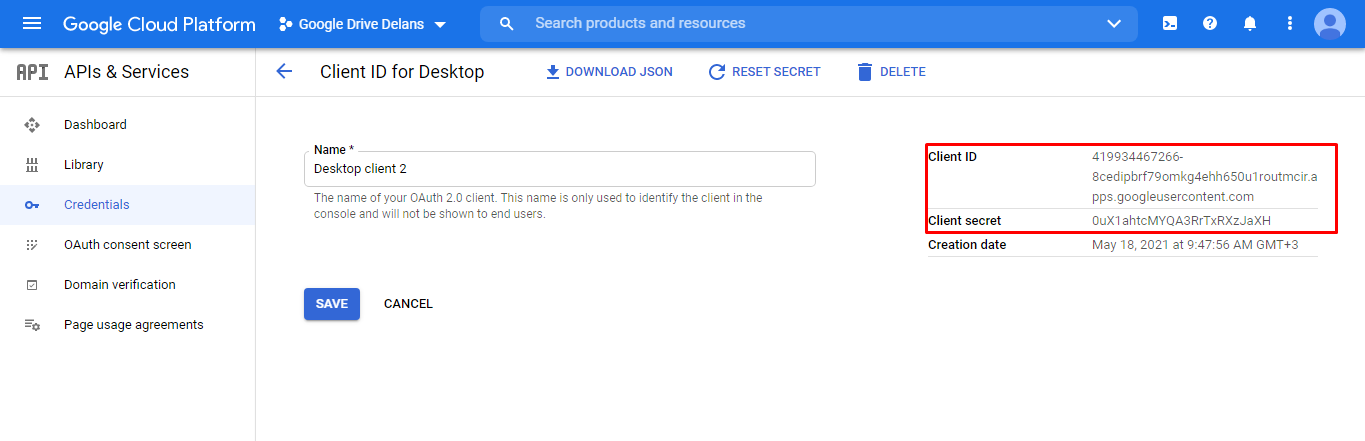Save the client changes
The width and height of the screenshot is (1365, 441).
pyautogui.click(x=331, y=304)
